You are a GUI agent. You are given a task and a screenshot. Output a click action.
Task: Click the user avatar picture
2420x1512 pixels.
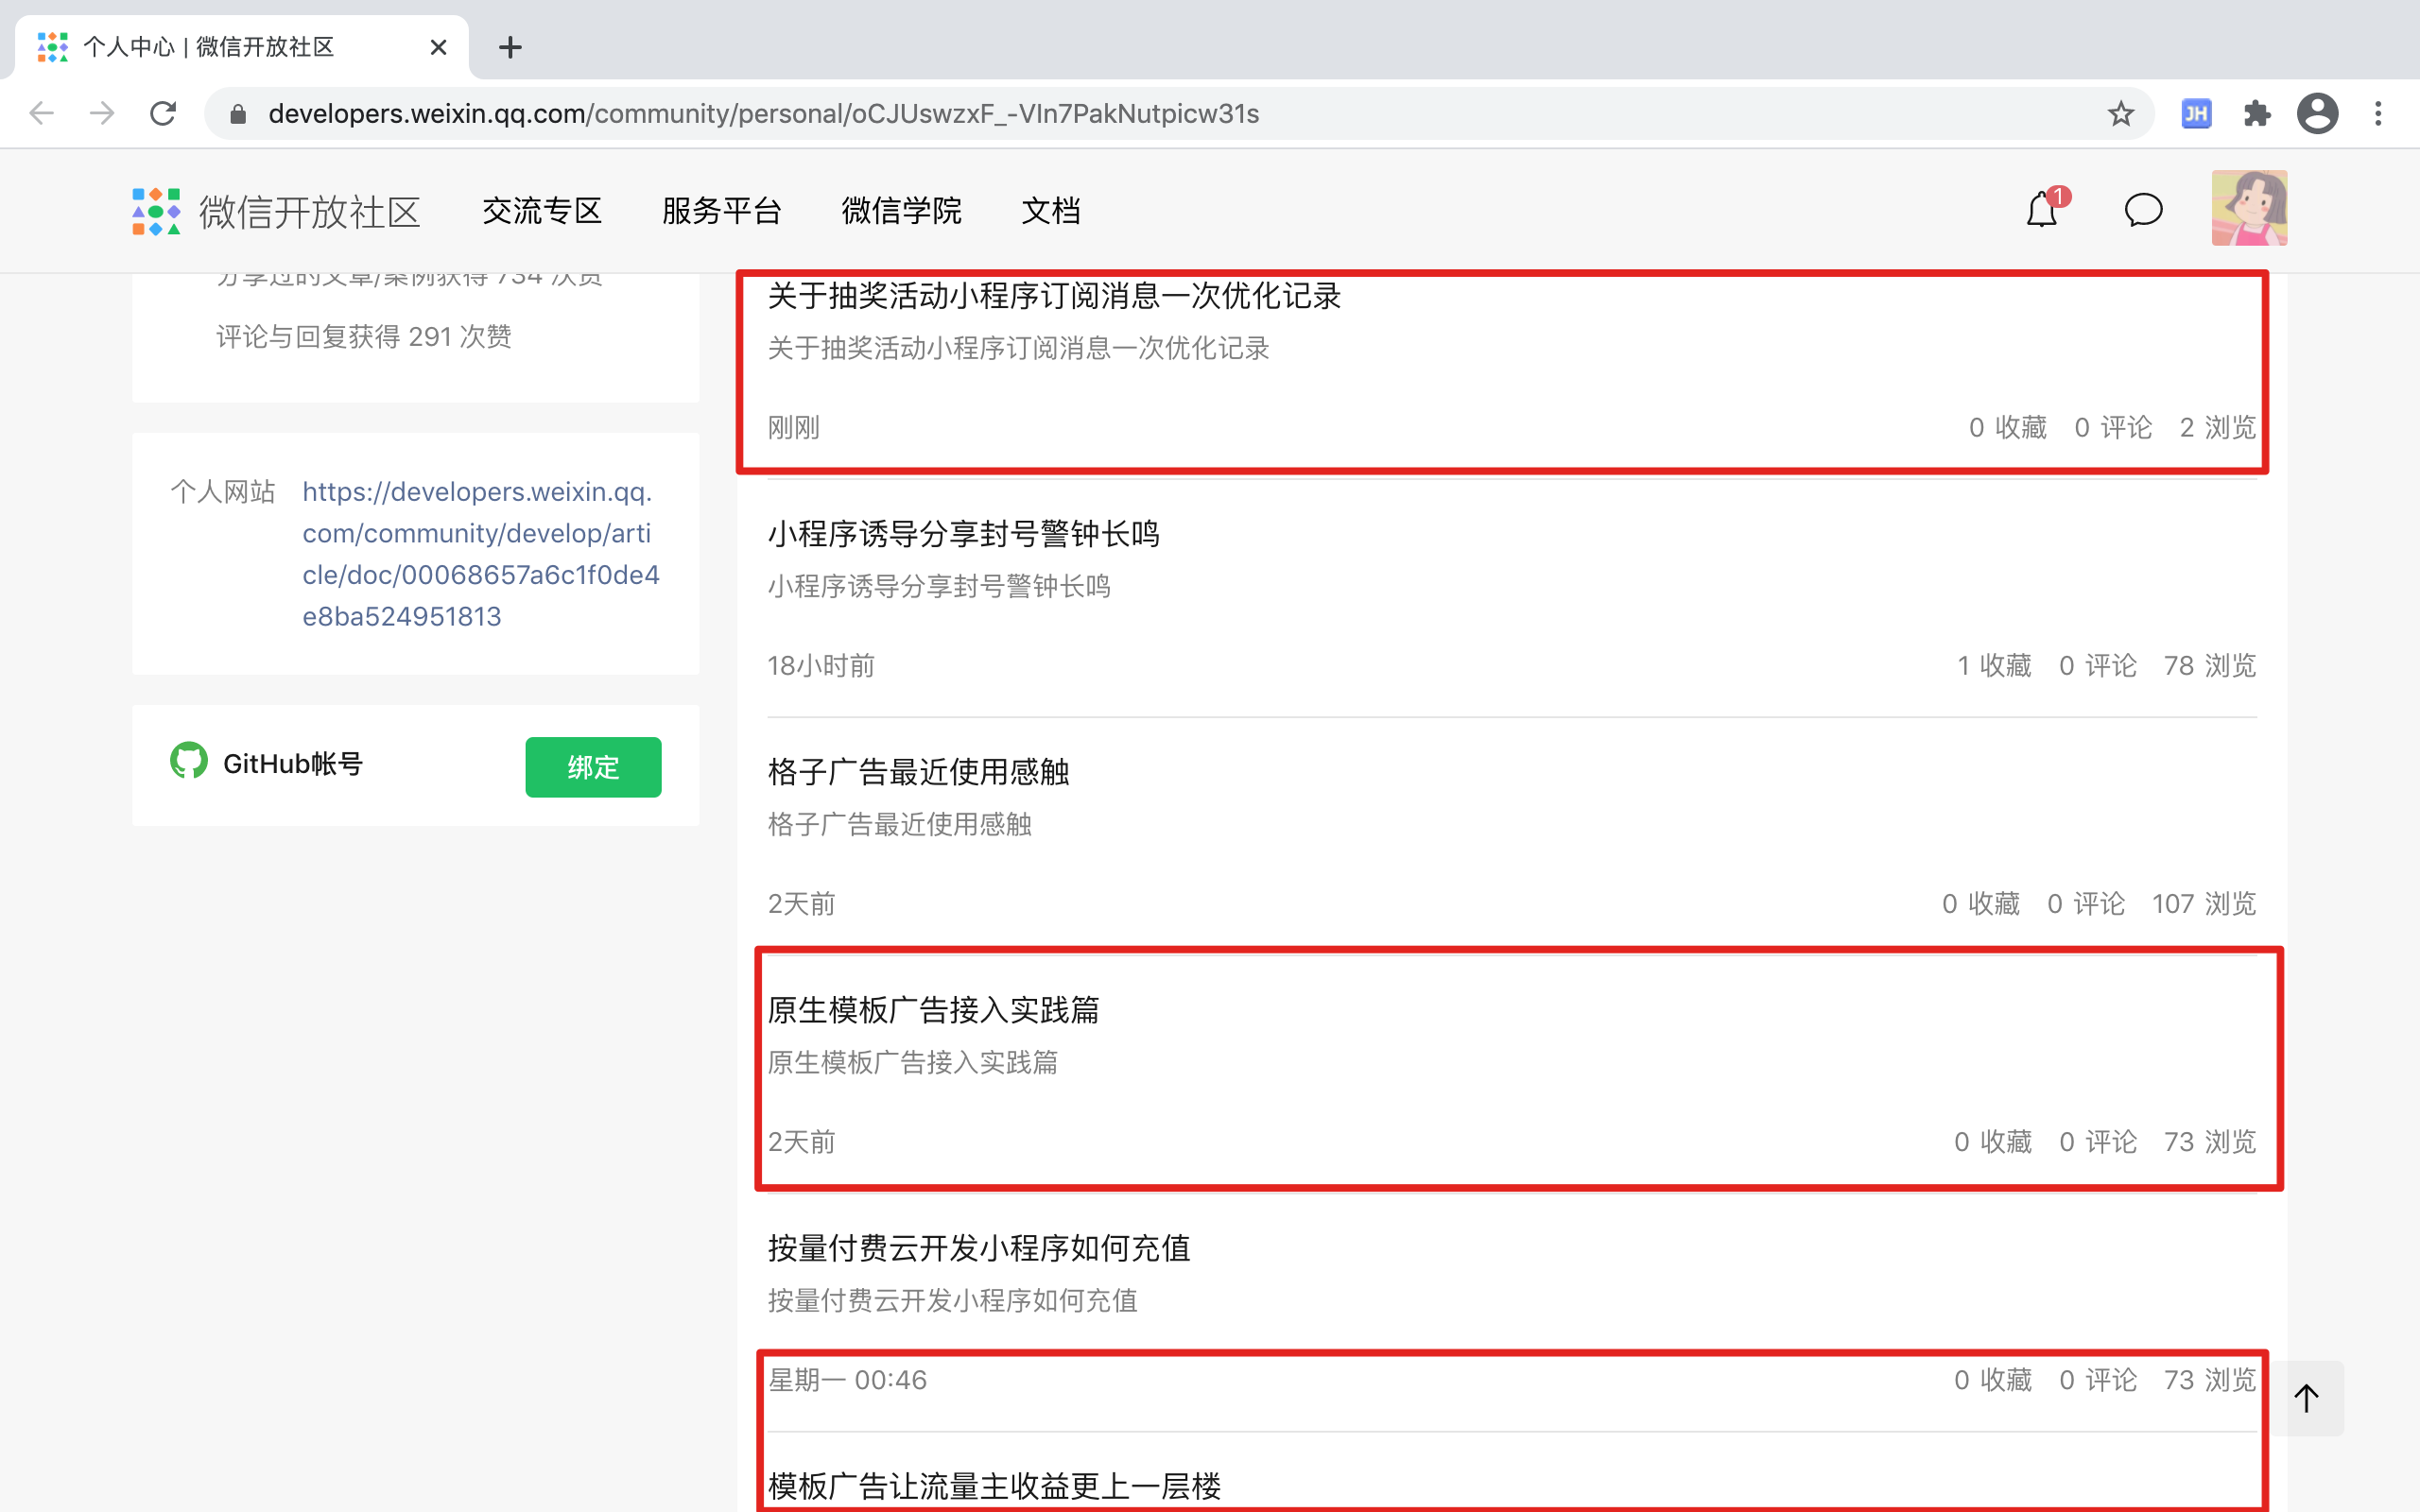coord(2249,208)
